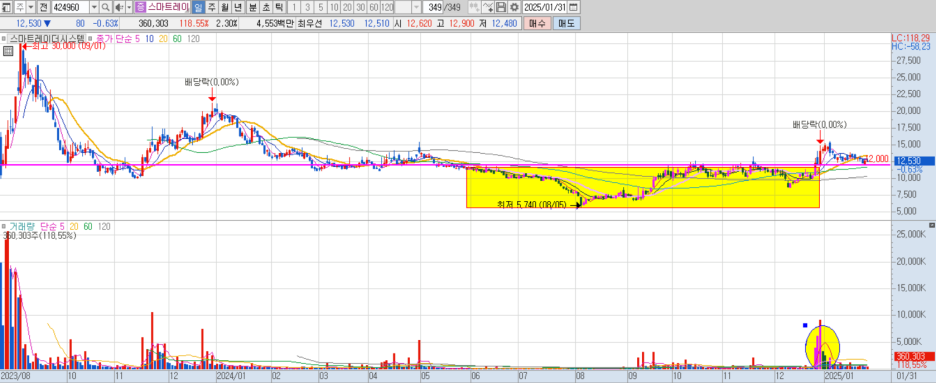Expand the dropdown next to speaker icon
The image size is (936, 383).
click(129, 7)
